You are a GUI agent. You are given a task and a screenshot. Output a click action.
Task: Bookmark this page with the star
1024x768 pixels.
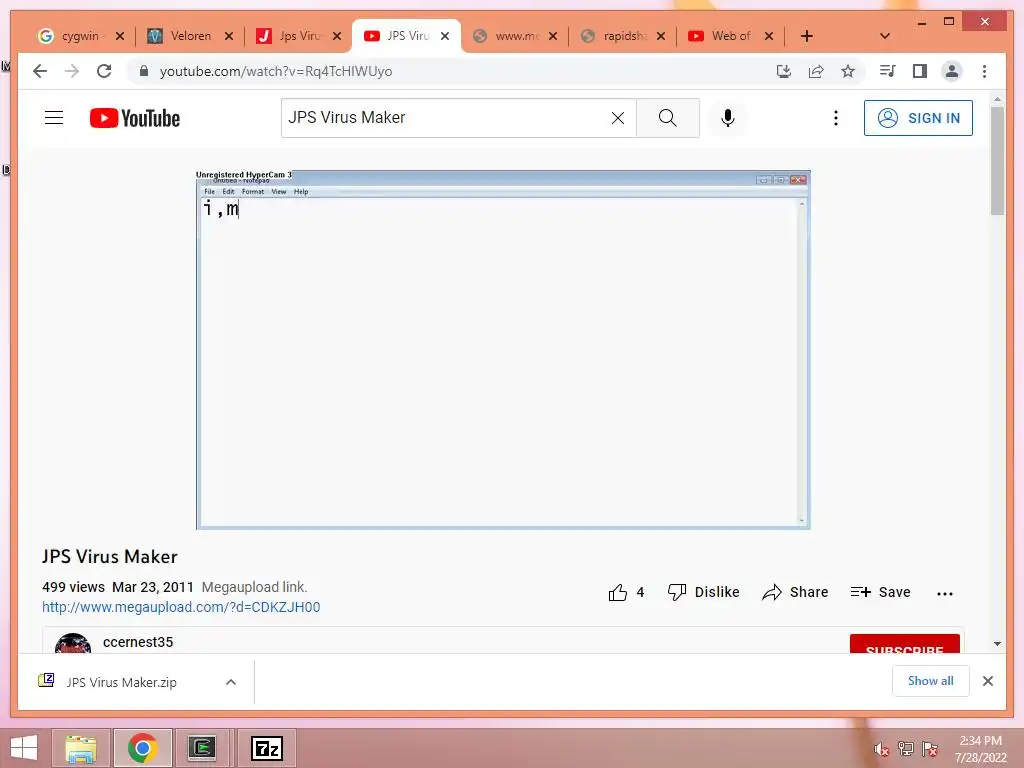coord(848,71)
